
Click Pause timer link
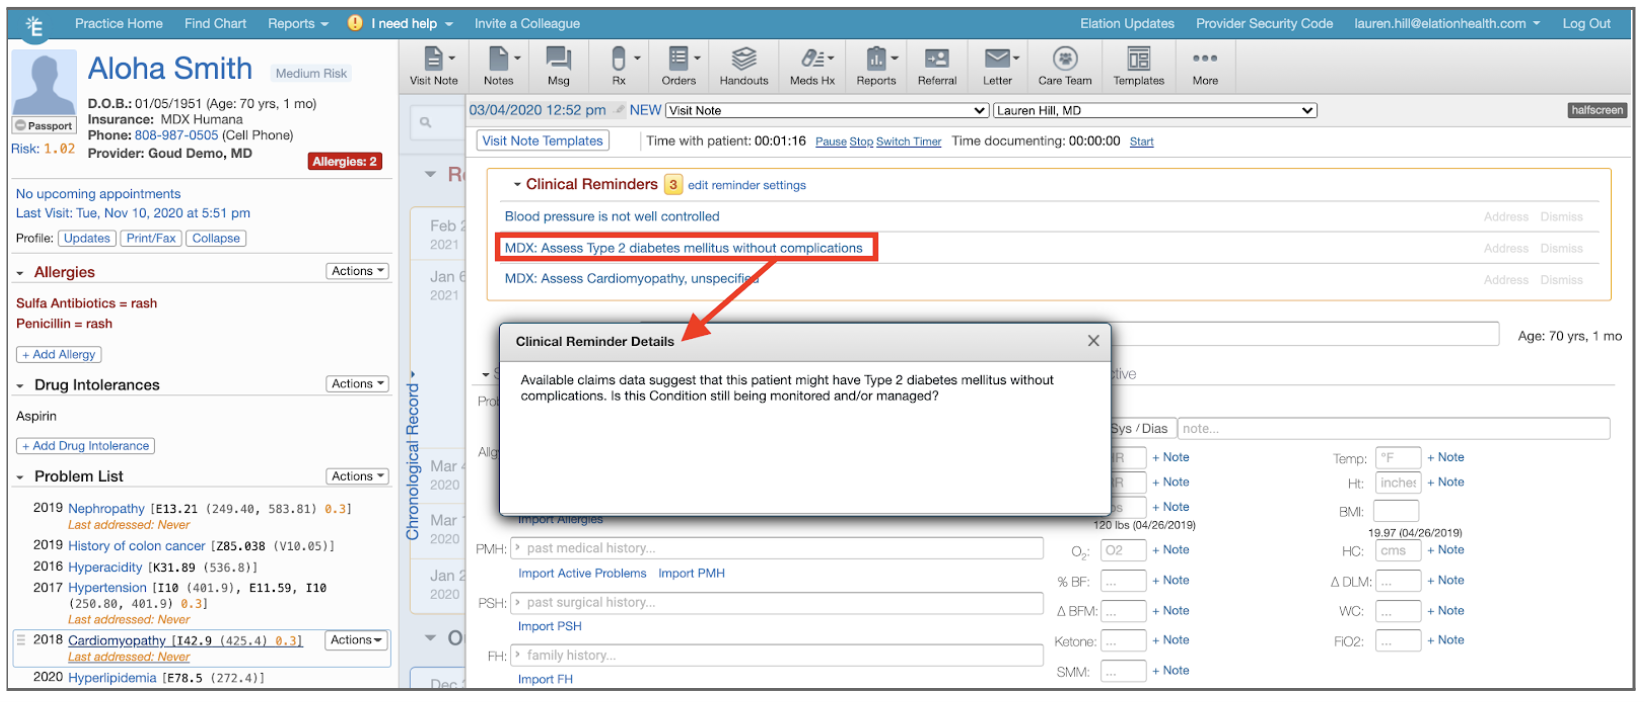coord(830,142)
